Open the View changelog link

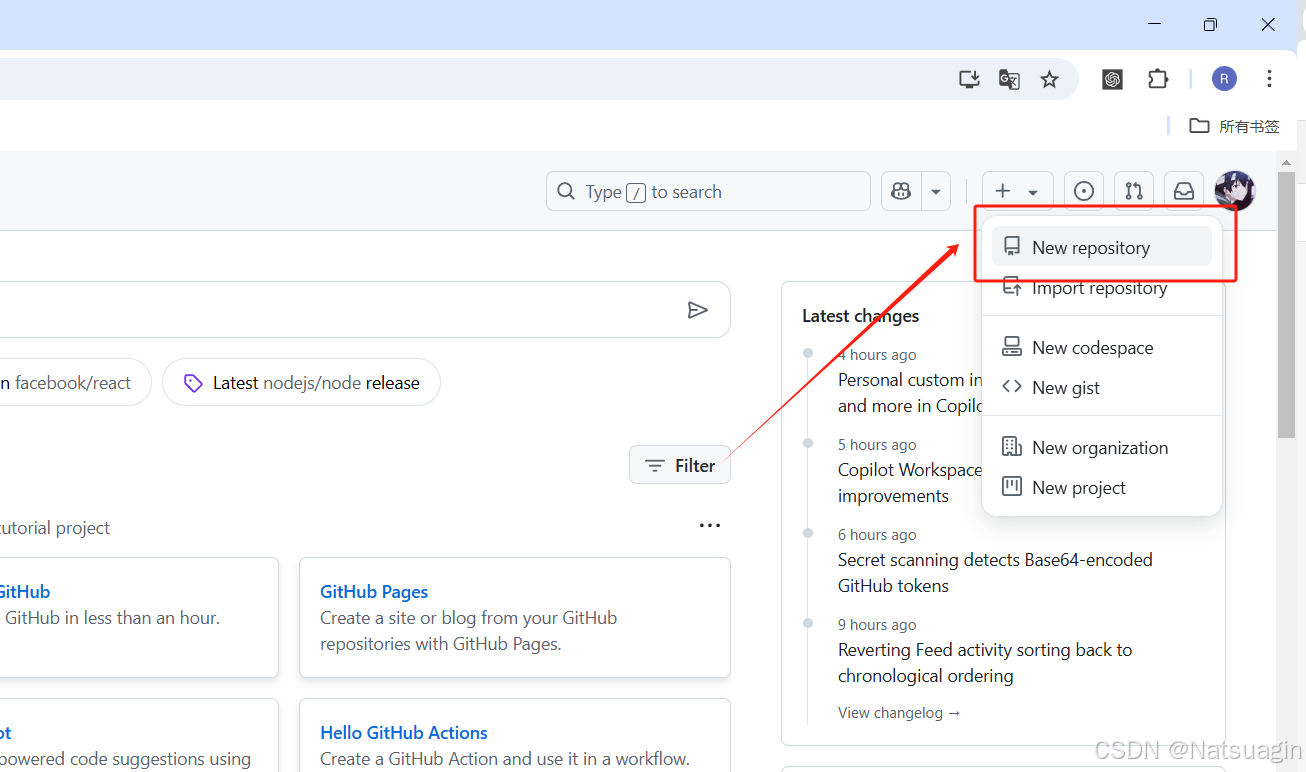pyautogui.click(x=899, y=713)
